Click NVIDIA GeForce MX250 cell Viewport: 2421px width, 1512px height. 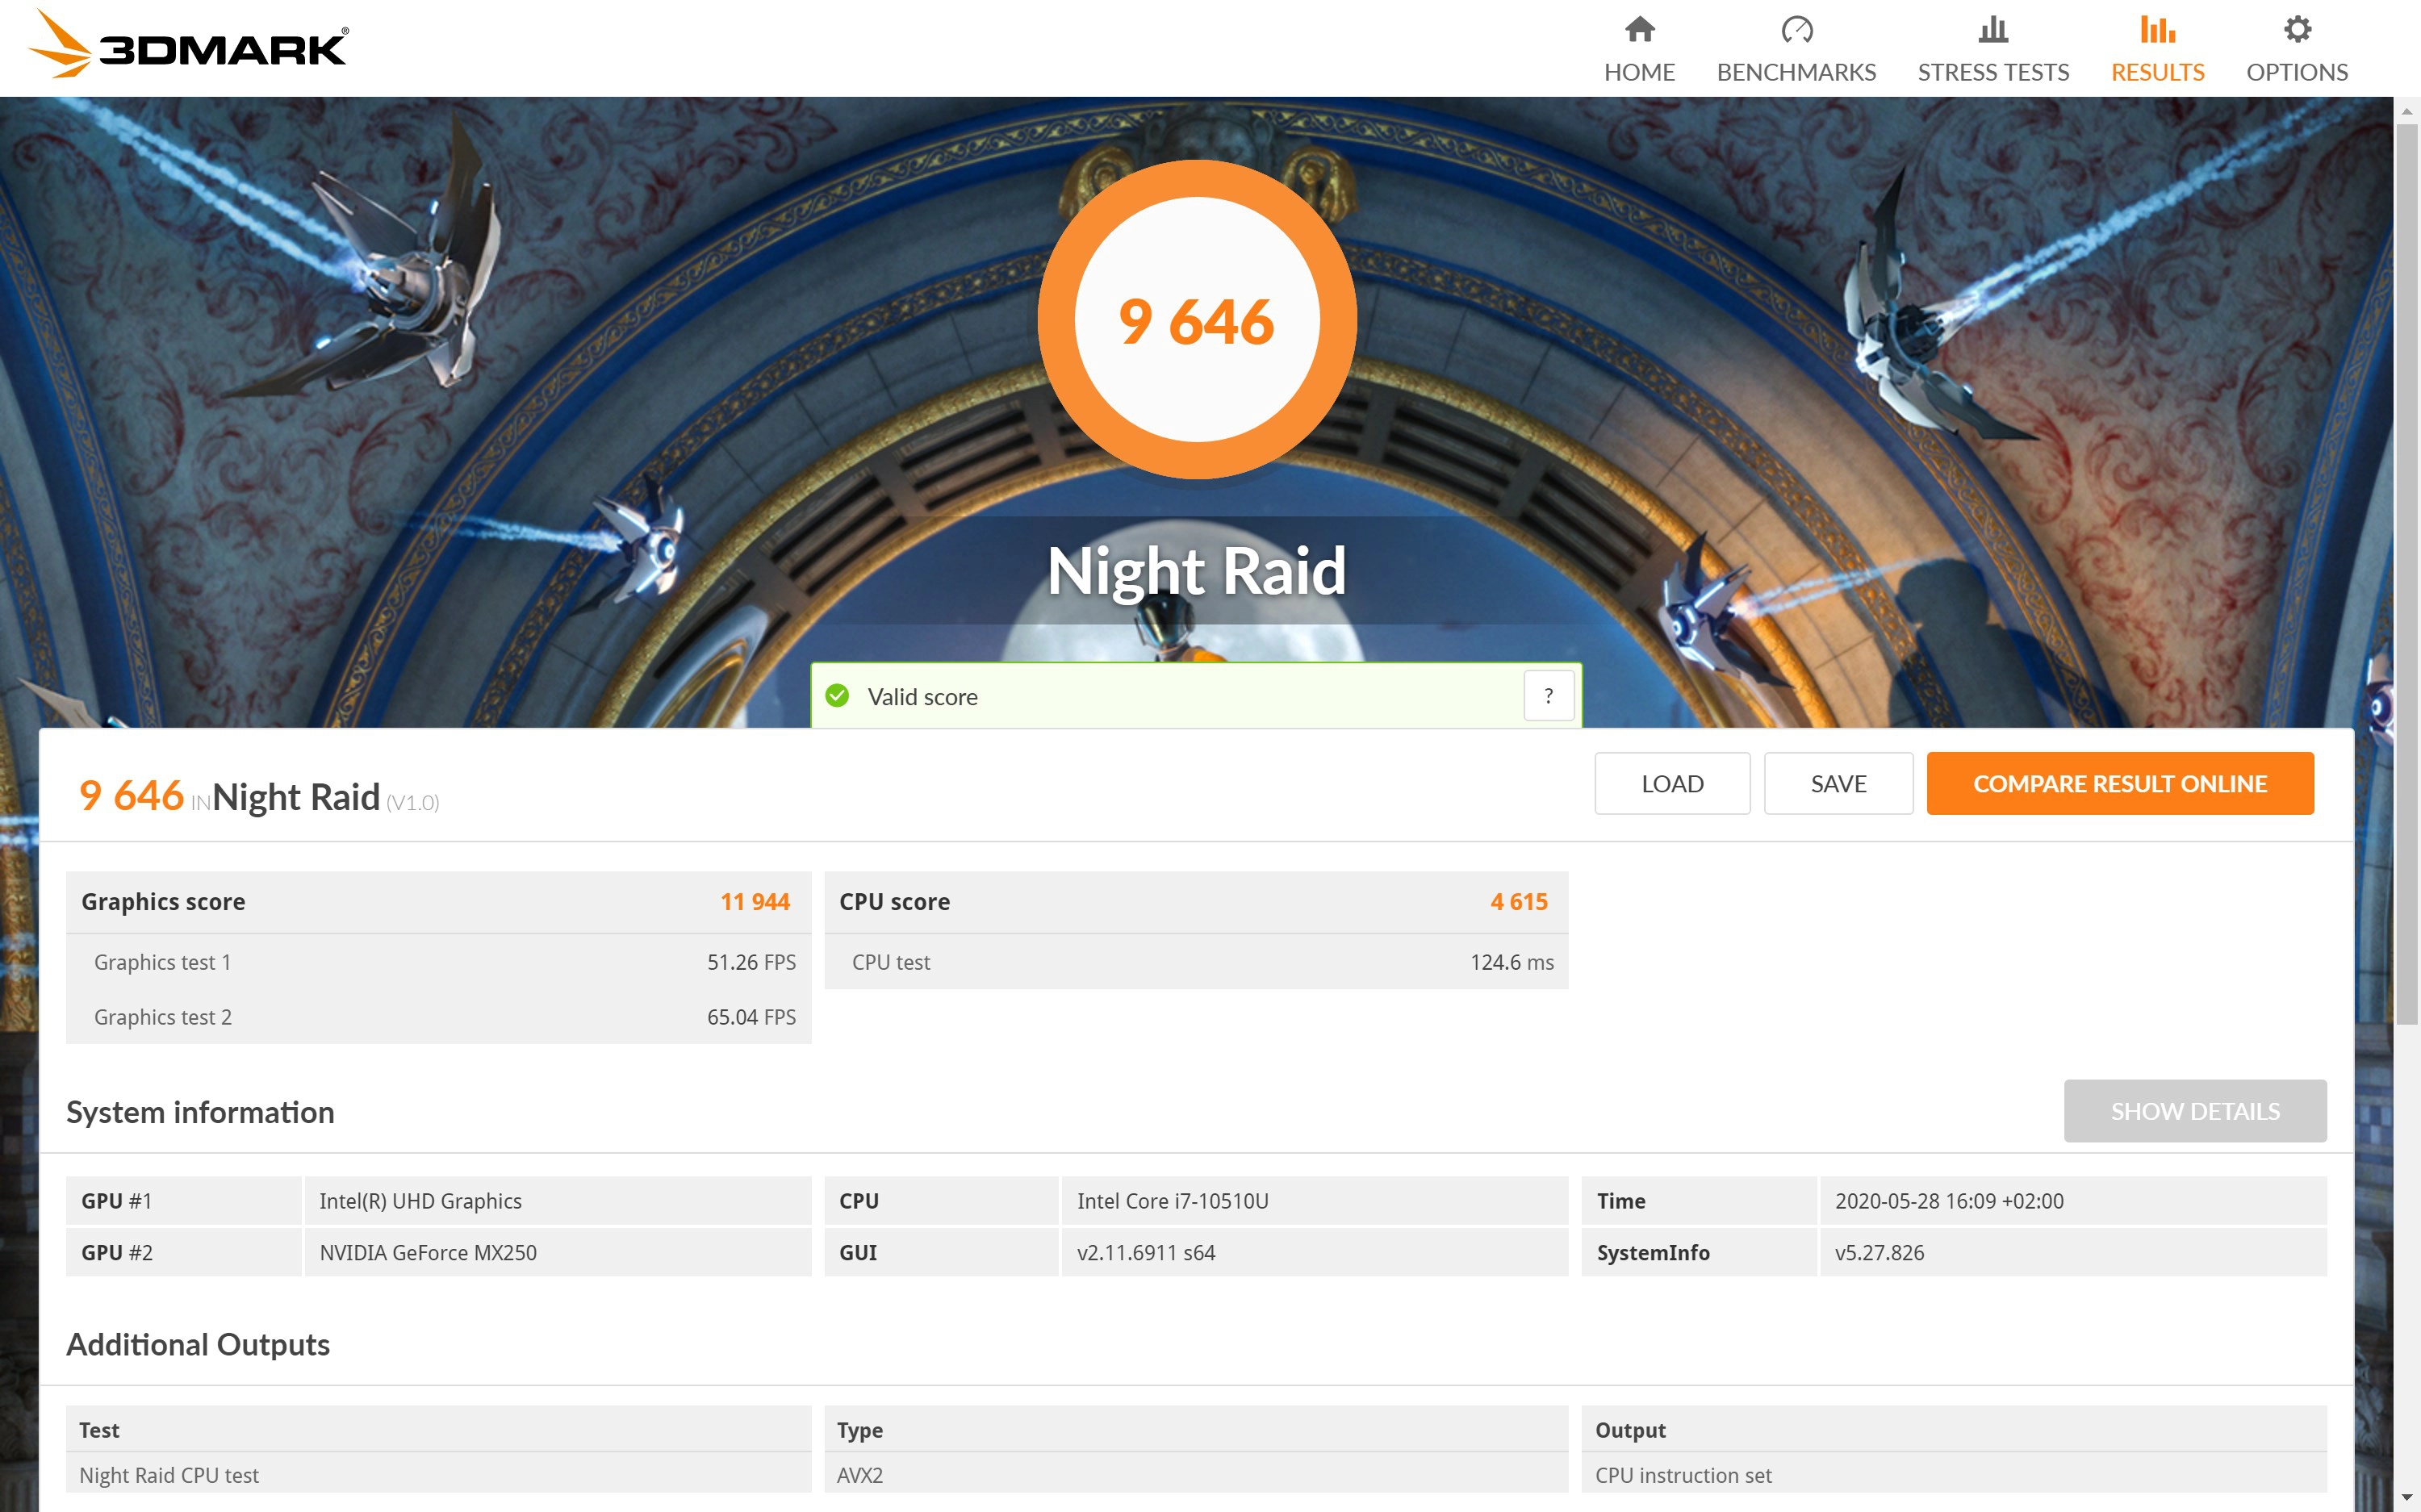pyautogui.click(x=558, y=1253)
